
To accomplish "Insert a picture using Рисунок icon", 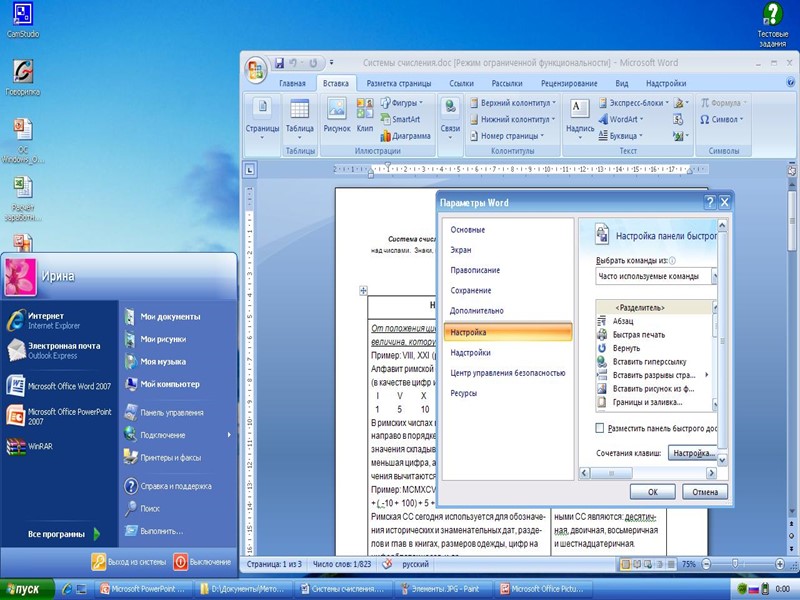I will pos(337,116).
